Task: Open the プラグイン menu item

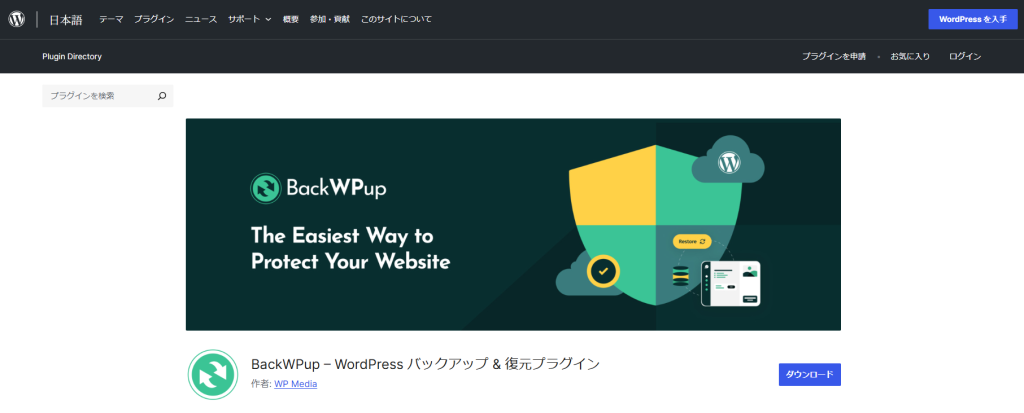Action: tap(154, 20)
